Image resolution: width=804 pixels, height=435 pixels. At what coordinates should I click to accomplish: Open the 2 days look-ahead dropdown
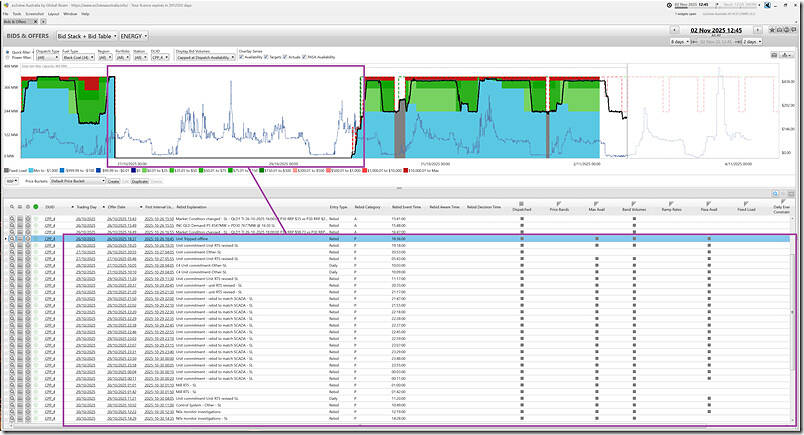click(752, 42)
